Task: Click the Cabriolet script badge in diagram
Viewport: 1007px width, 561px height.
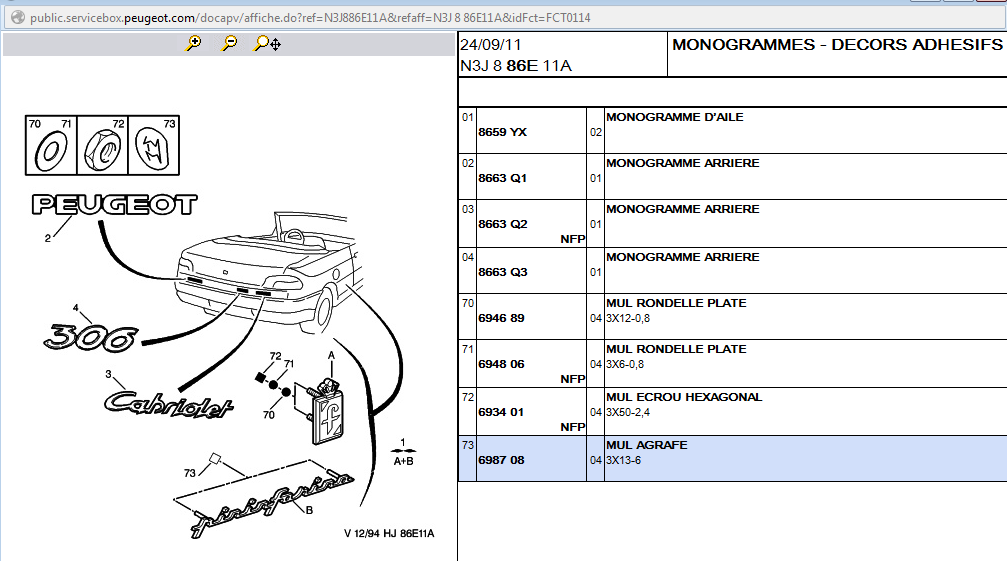Action: (x=168, y=405)
